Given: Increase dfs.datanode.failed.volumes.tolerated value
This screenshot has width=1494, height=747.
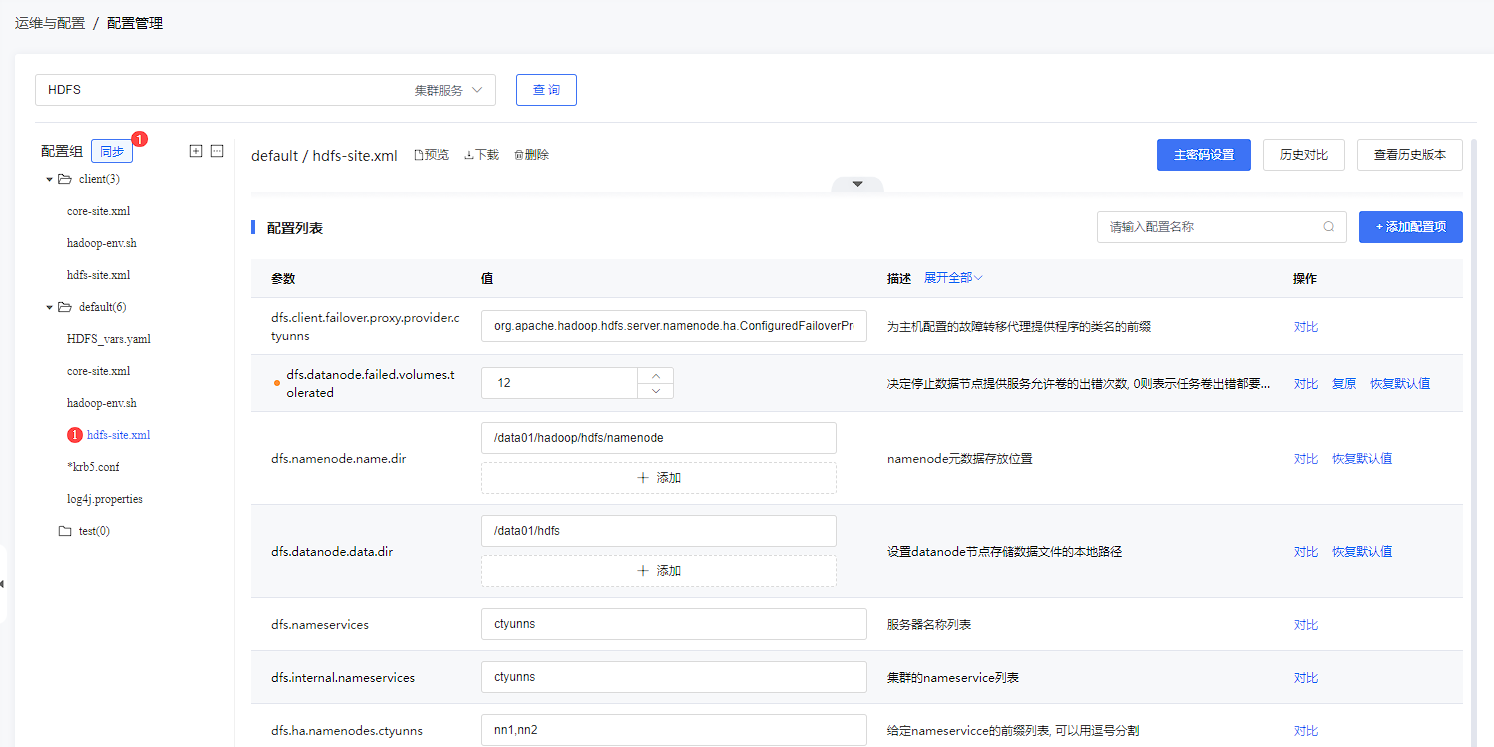Looking at the screenshot, I should tap(656, 375).
